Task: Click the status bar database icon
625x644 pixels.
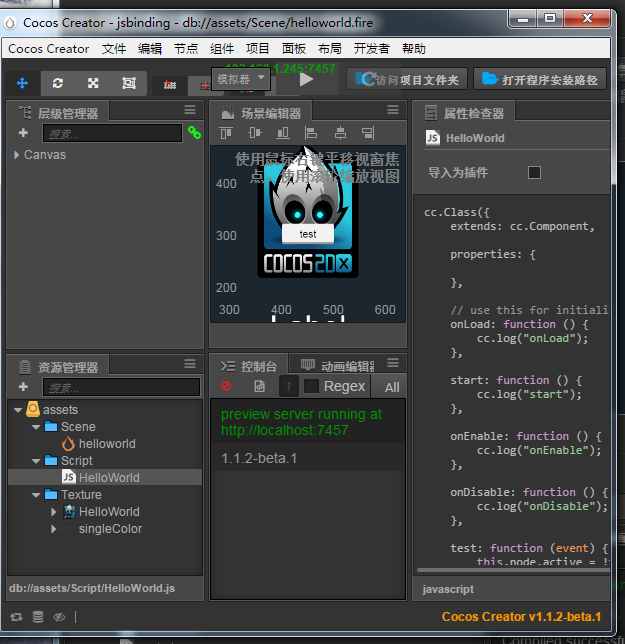Action: [38, 616]
